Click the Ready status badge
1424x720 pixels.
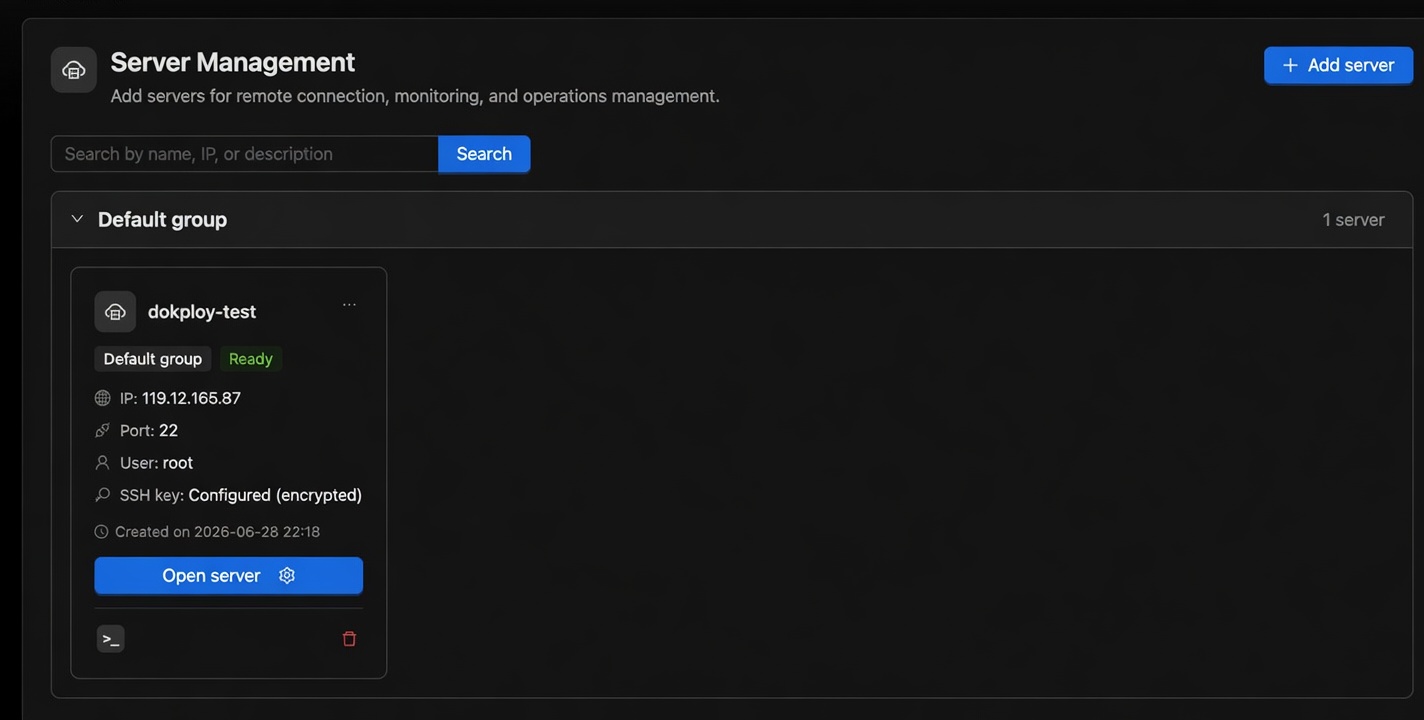point(251,359)
